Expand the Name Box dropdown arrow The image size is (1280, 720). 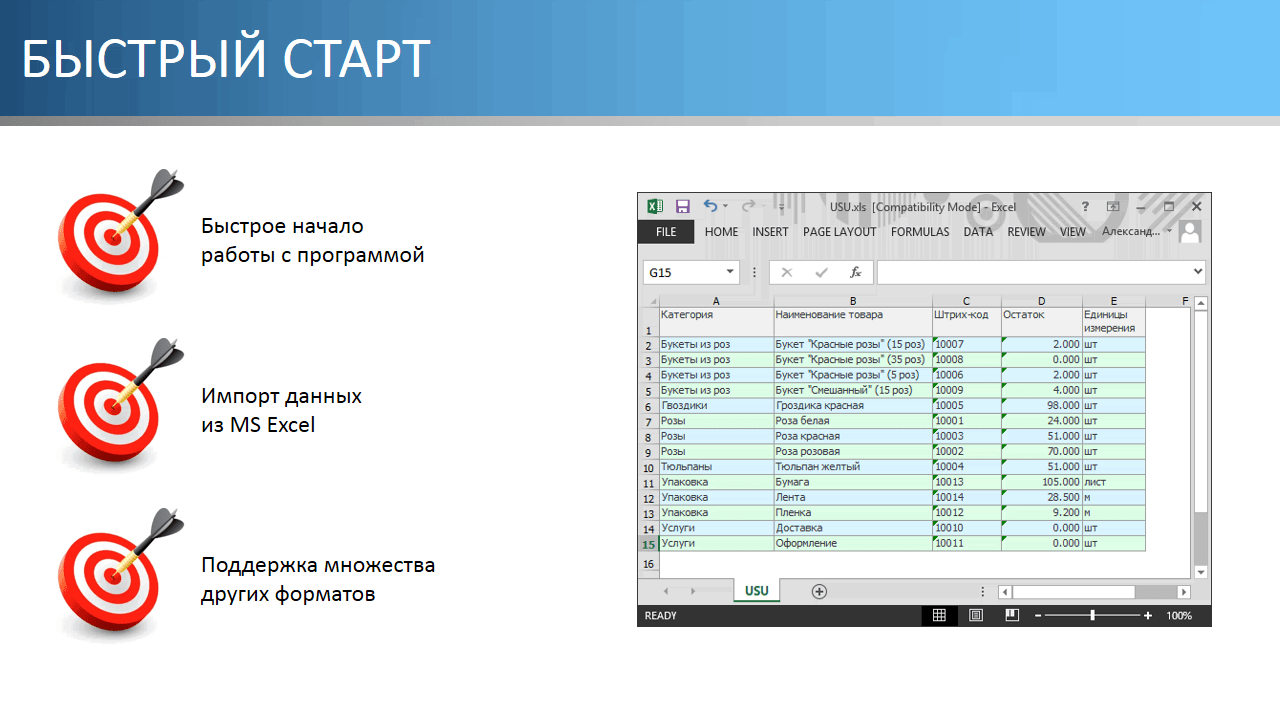click(x=730, y=272)
